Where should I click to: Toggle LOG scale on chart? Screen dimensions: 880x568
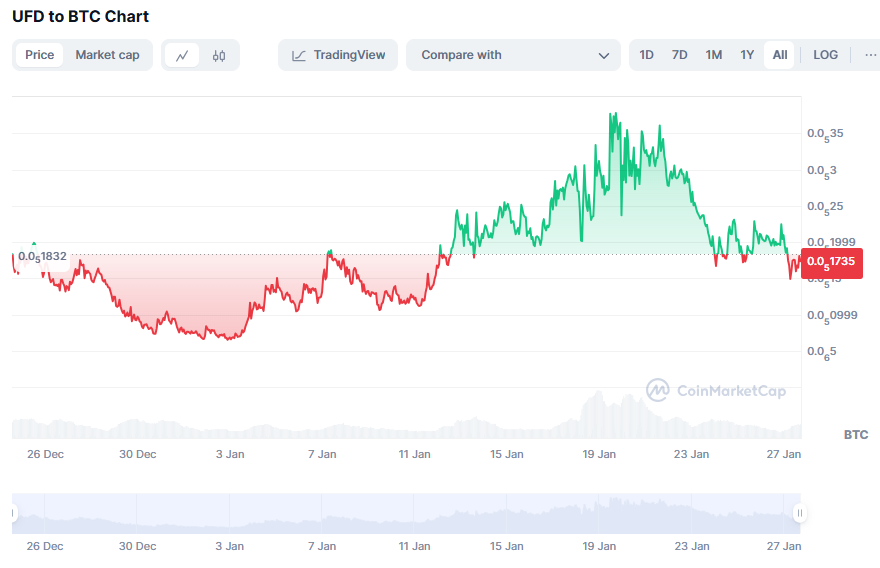coord(825,55)
